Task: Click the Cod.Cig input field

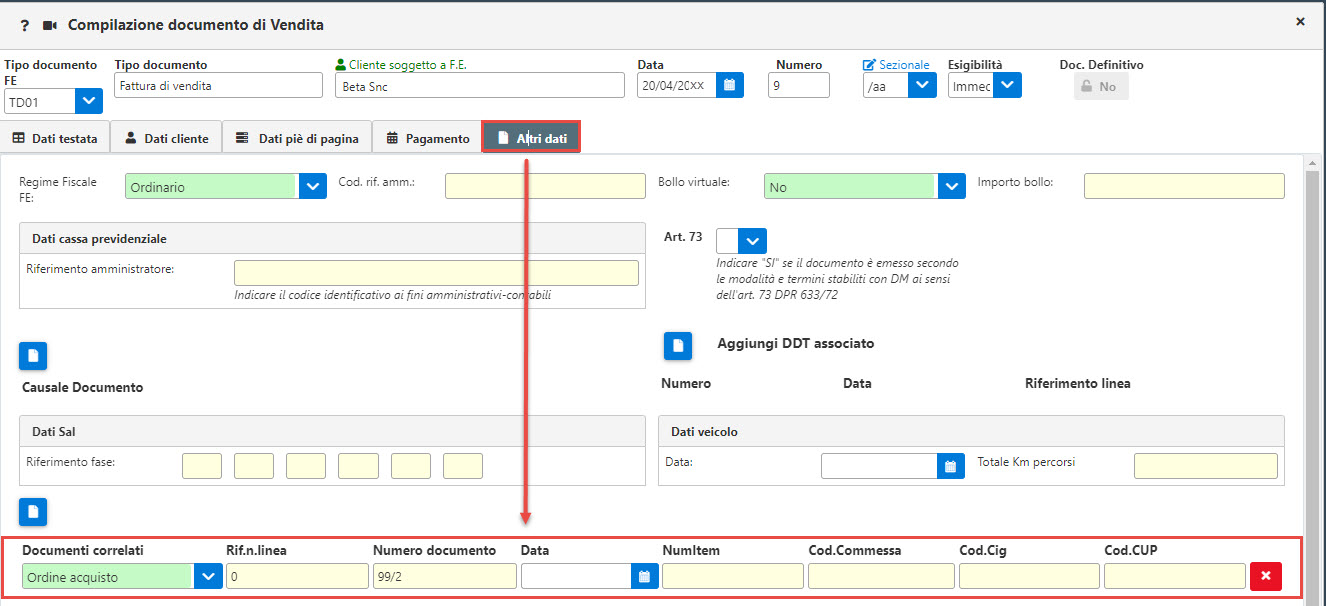Action: [1029, 576]
